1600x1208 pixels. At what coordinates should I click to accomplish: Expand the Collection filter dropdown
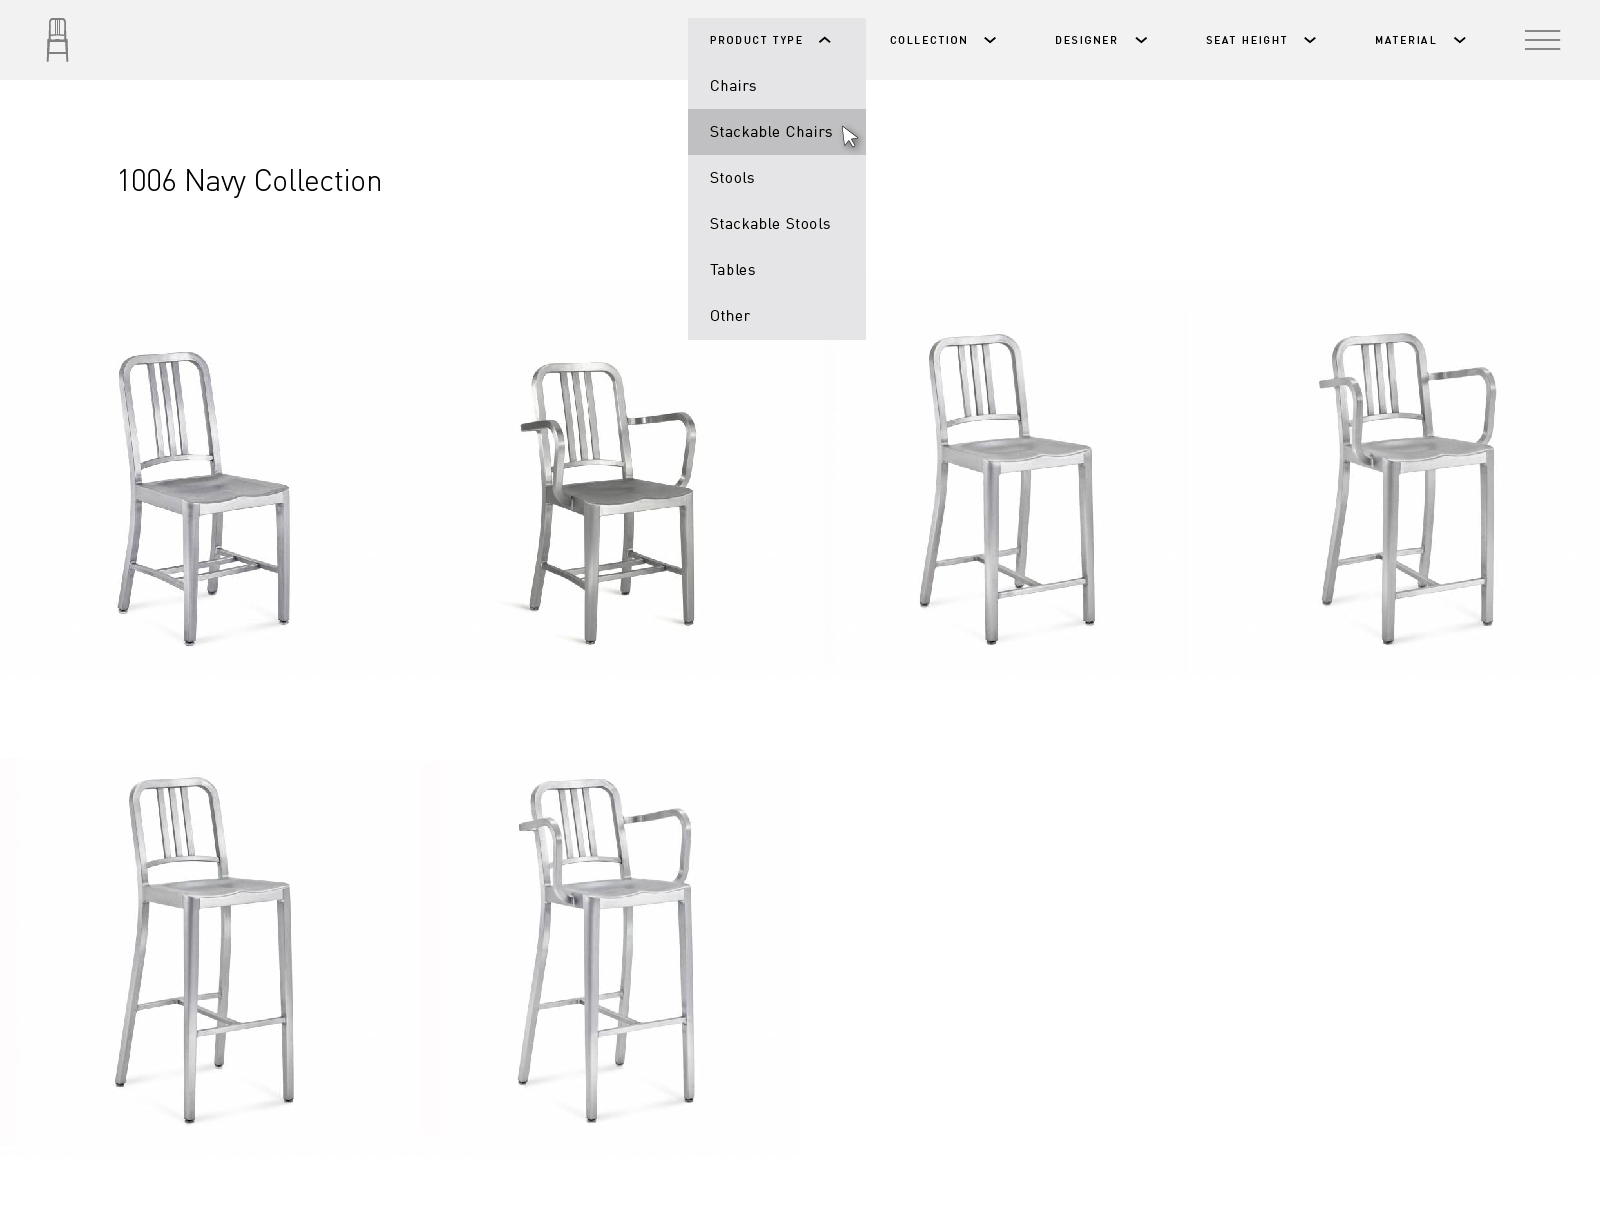point(943,40)
